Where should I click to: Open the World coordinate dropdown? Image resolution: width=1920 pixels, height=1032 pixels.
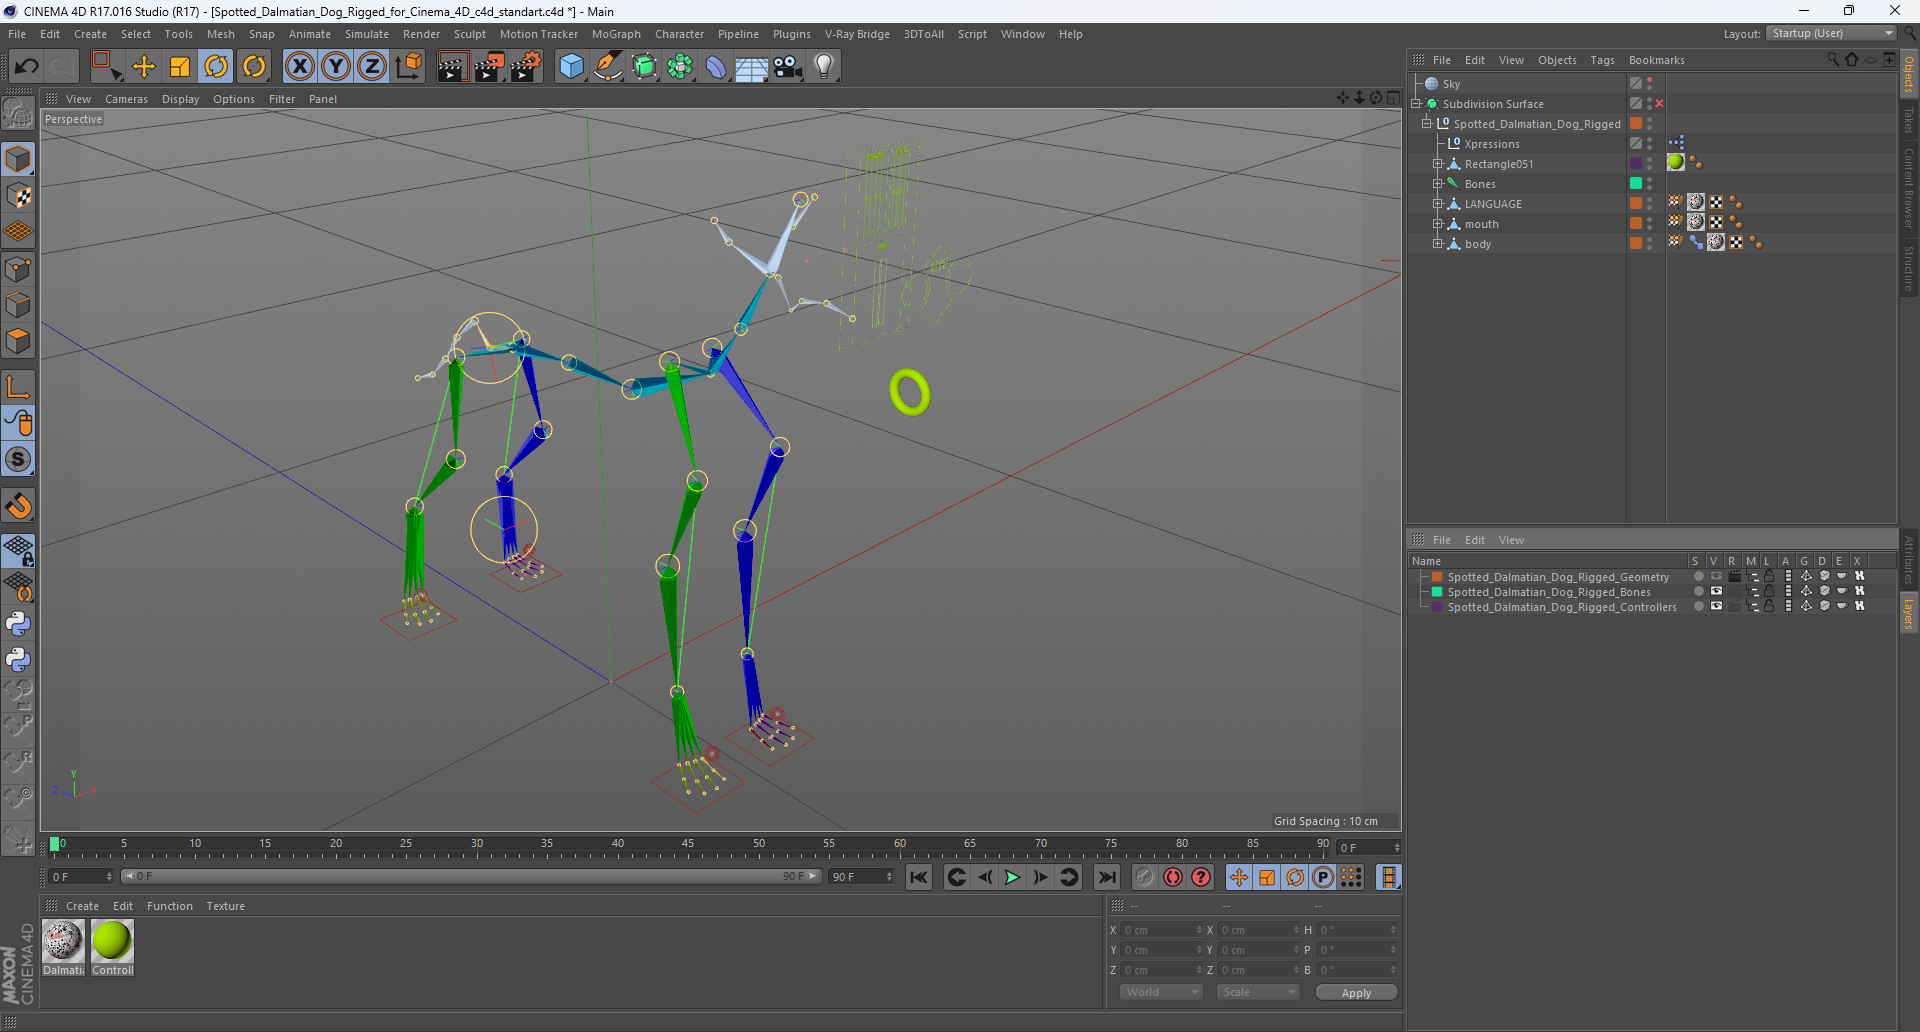pos(1161,992)
